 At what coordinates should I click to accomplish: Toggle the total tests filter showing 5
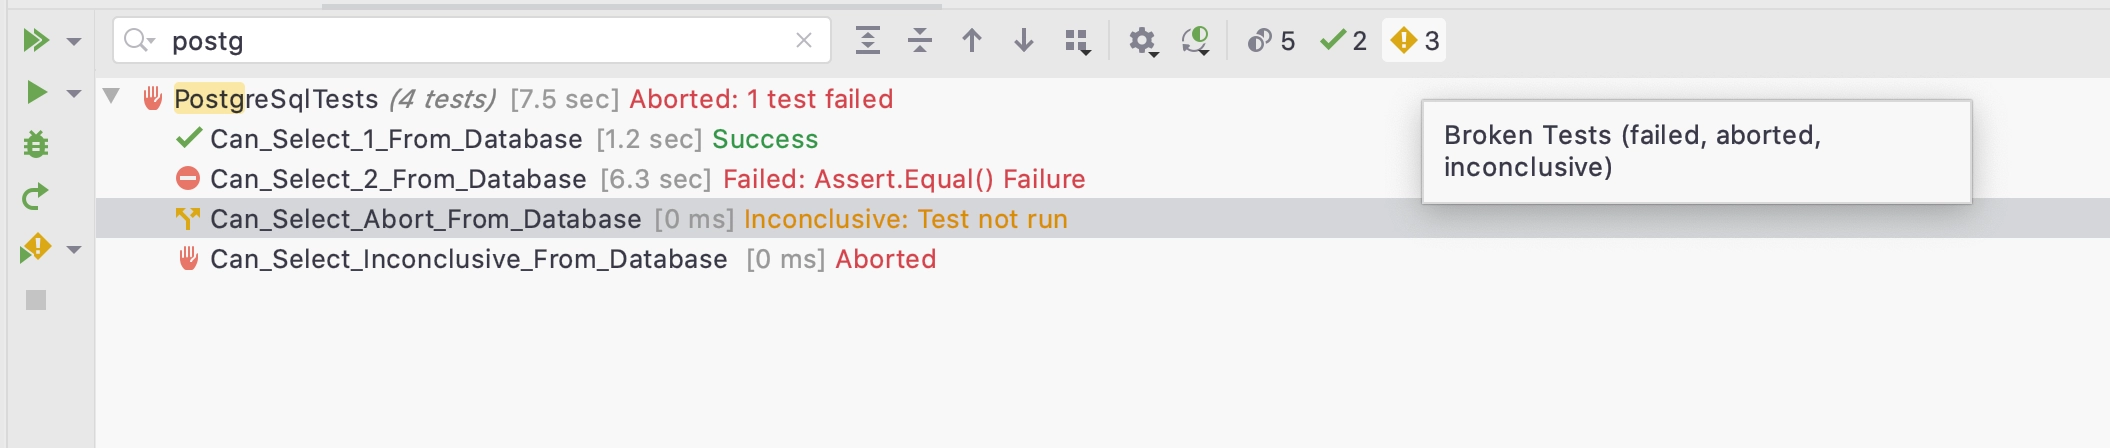pos(1271,40)
